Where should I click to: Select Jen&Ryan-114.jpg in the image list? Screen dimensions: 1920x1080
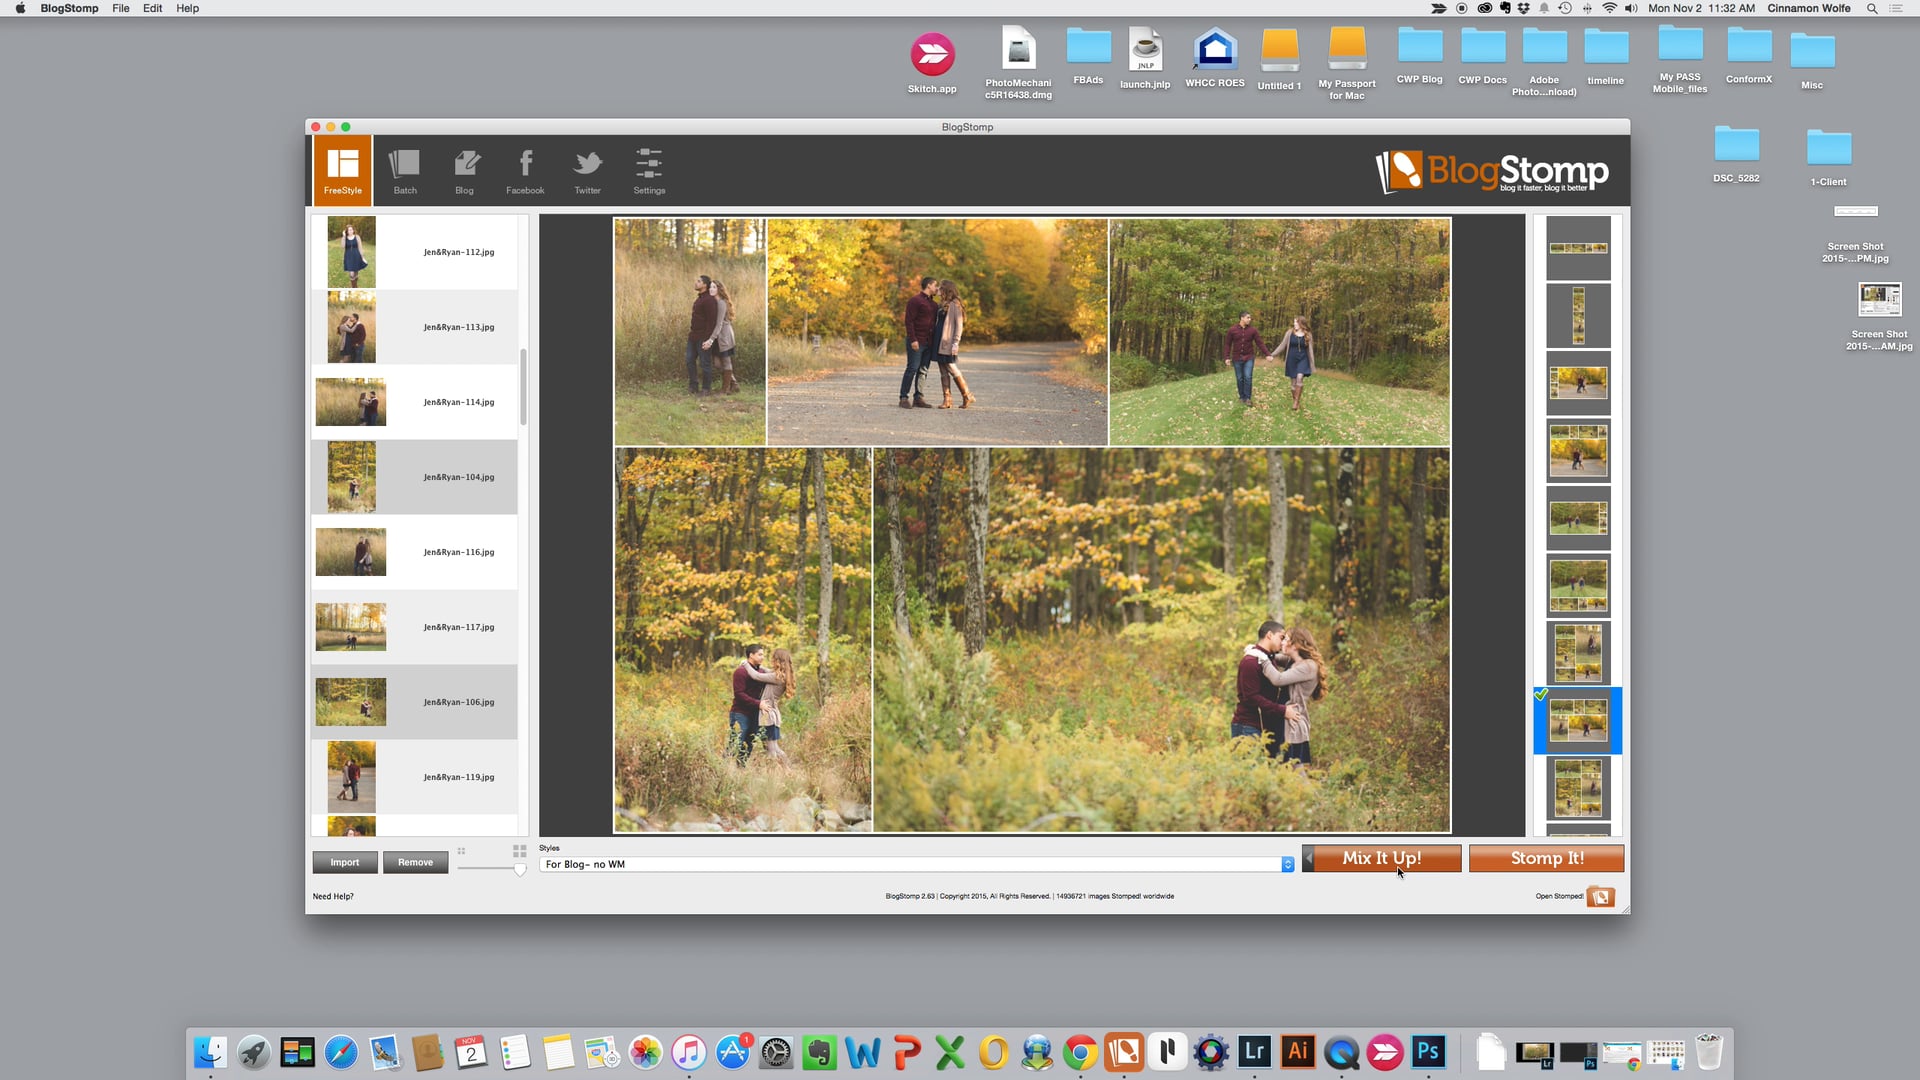pos(413,401)
